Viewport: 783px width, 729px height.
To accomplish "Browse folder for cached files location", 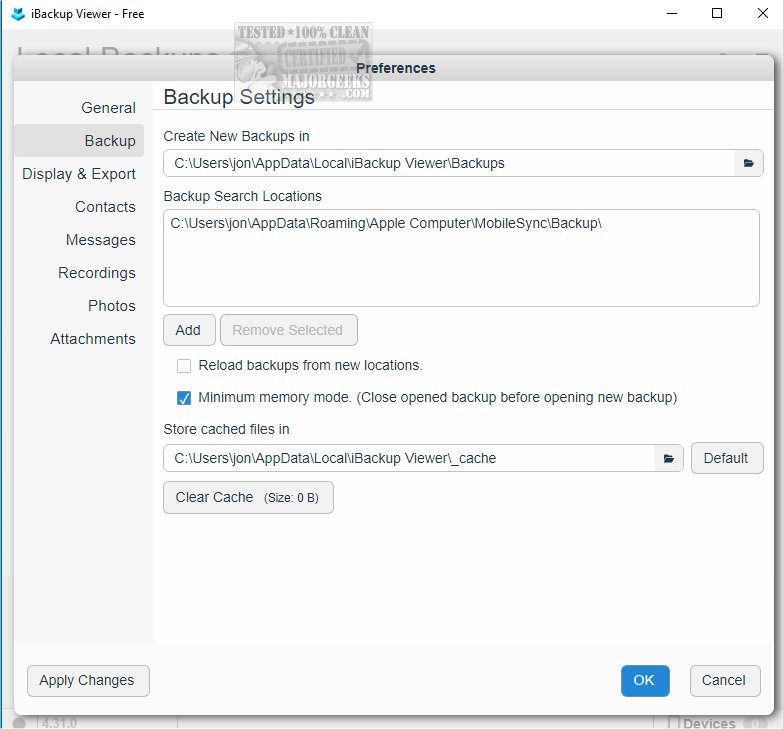I will point(669,458).
